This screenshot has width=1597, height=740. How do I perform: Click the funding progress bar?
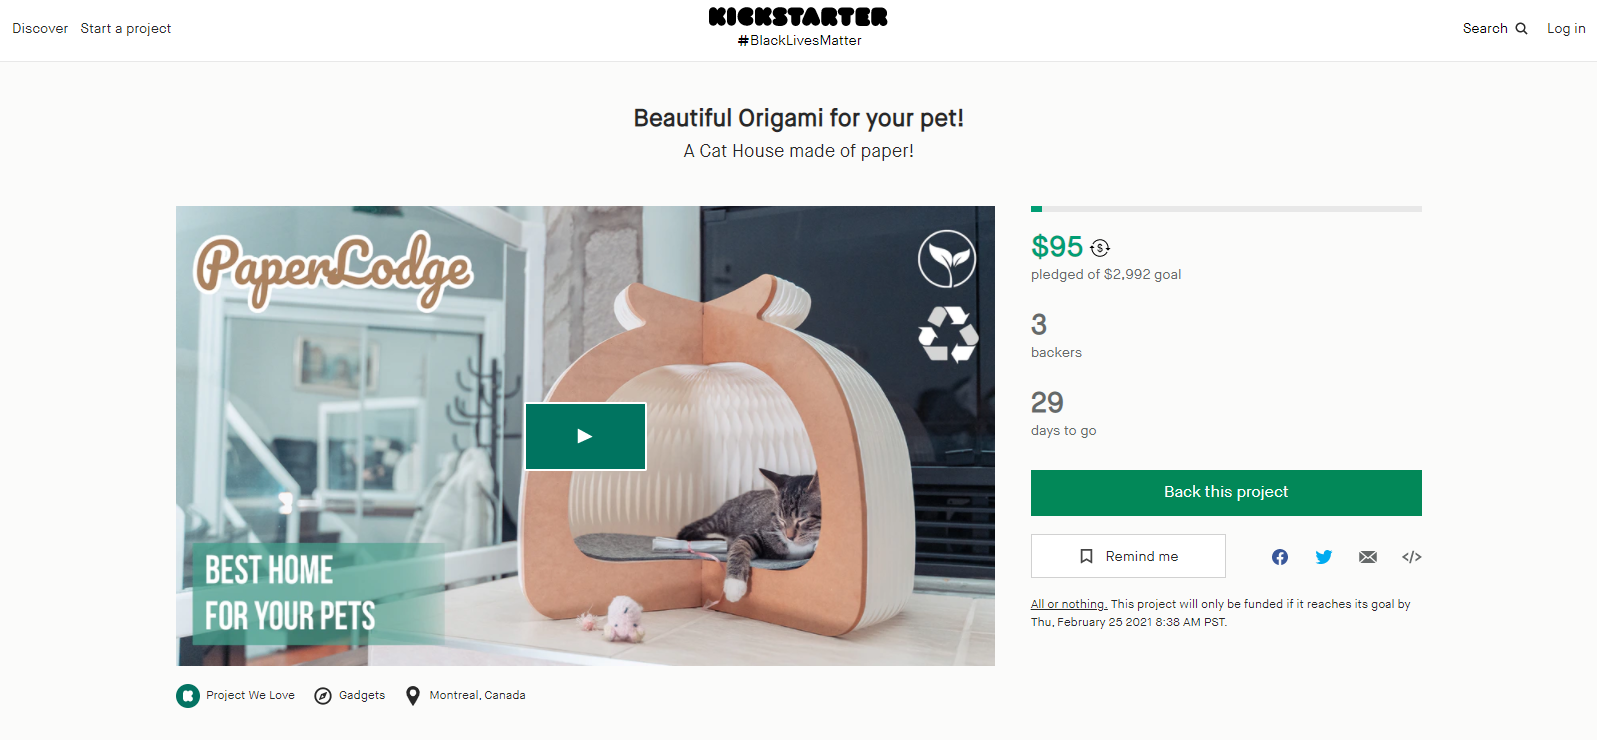(x=1226, y=209)
